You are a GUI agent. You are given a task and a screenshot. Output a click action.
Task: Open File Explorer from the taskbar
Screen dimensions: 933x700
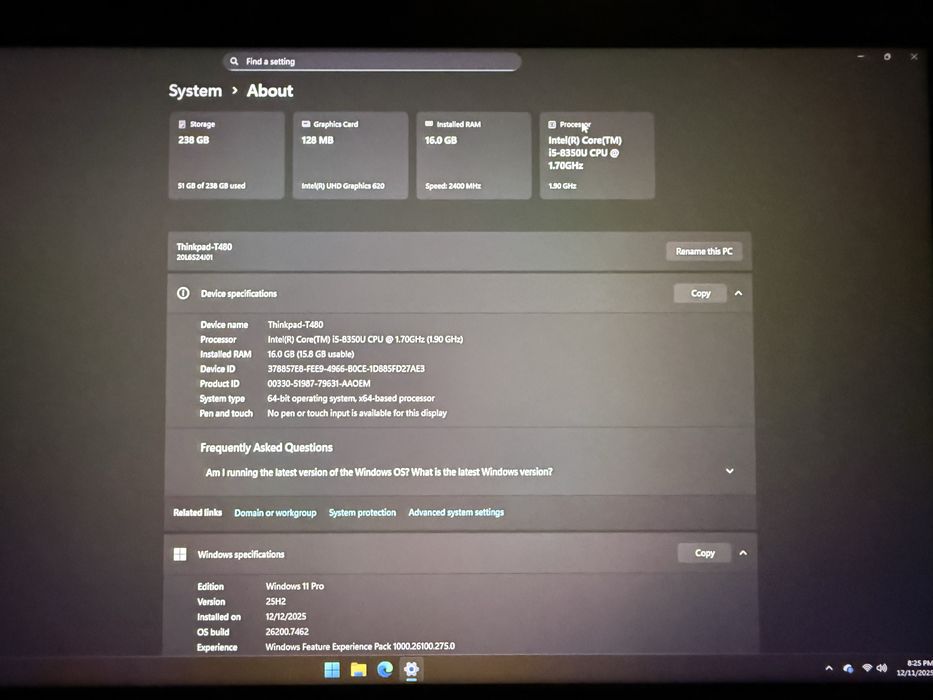coord(358,670)
